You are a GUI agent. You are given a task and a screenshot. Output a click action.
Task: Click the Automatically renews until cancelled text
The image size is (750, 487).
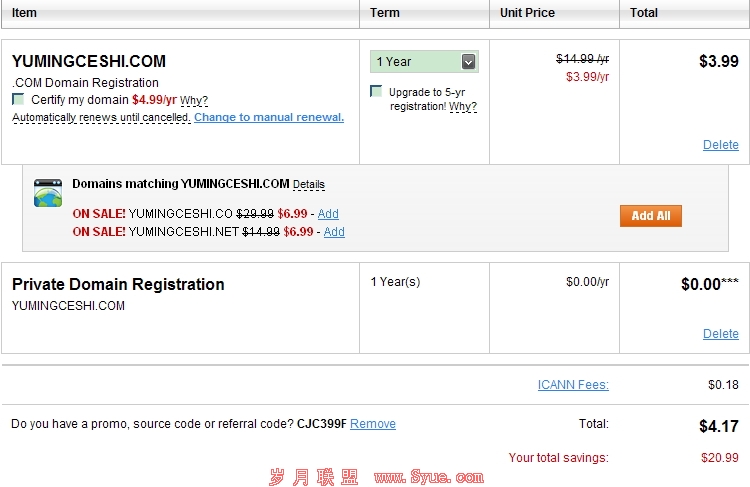tap(101, 117)
